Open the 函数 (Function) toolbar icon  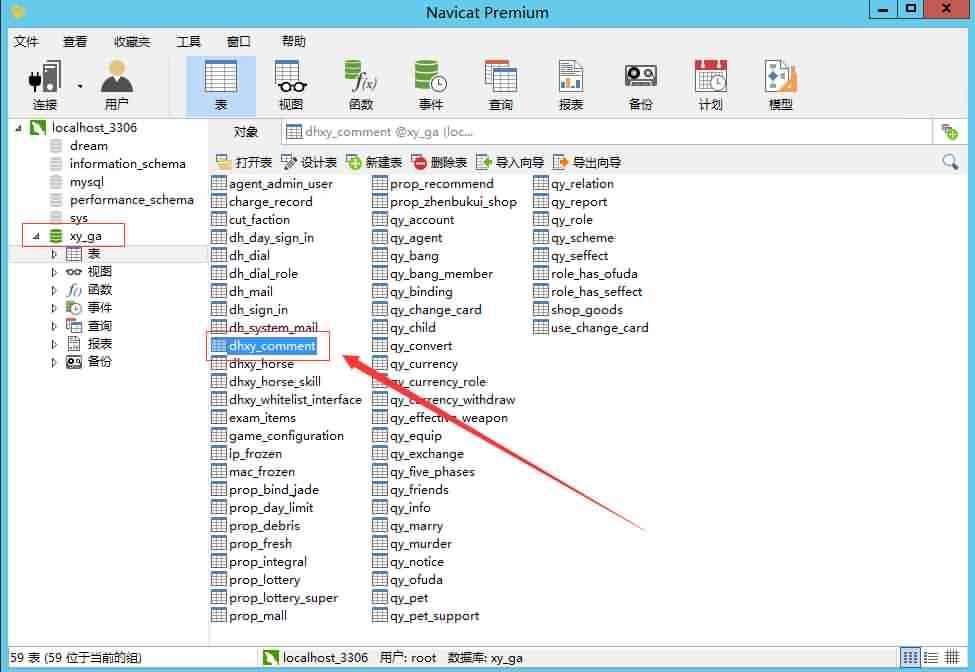[x=360, y=85]
